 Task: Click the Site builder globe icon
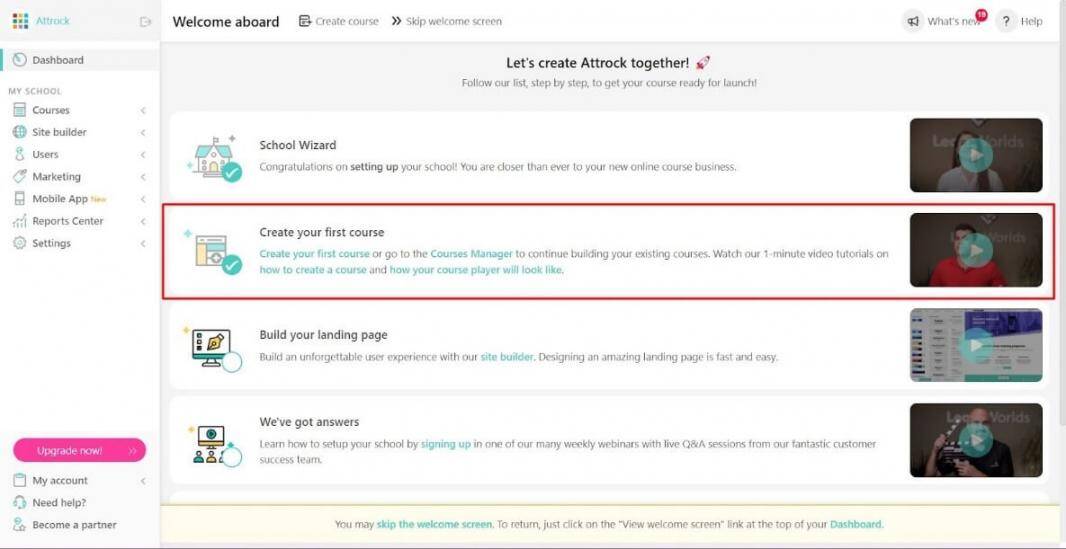coord(20,132)
